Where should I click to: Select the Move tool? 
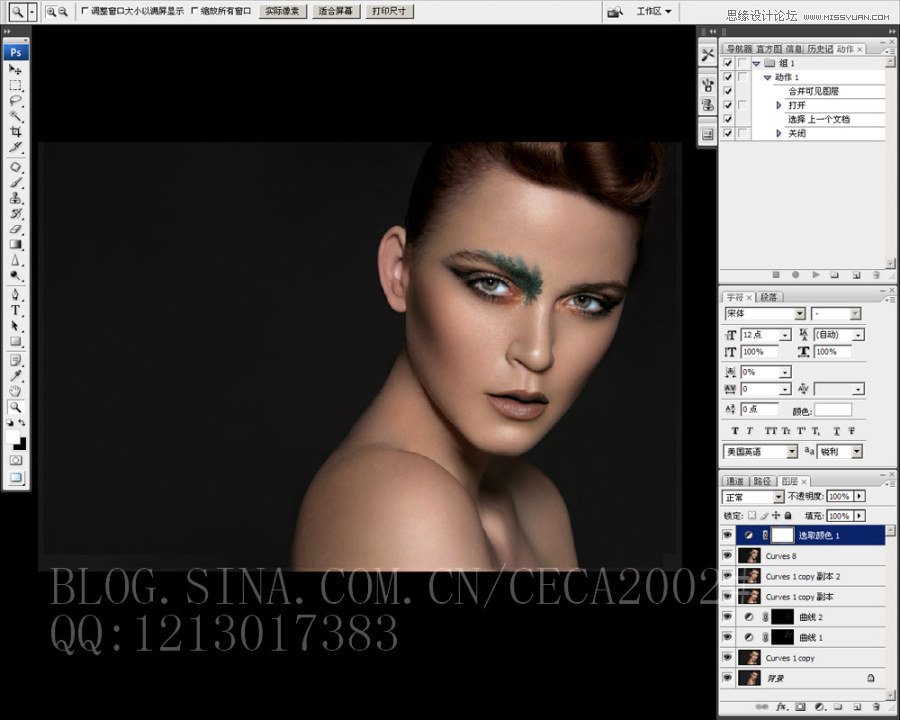15,69
